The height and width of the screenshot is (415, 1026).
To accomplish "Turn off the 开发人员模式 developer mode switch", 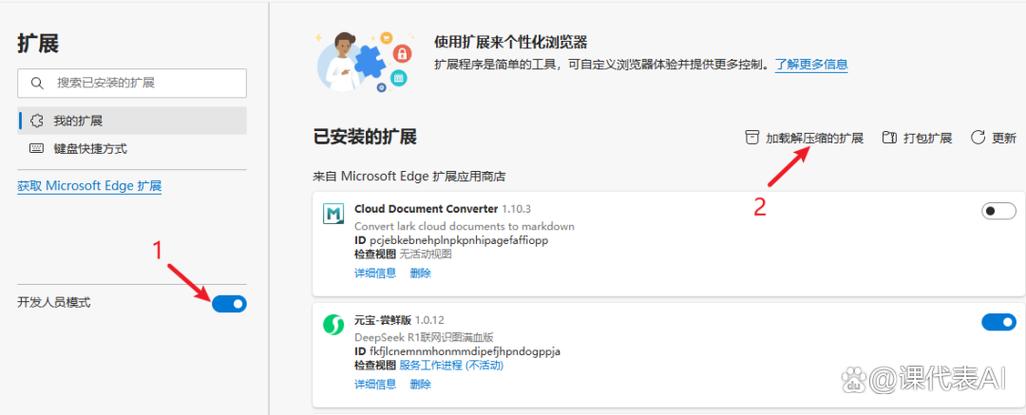I will tap(229, 303).
